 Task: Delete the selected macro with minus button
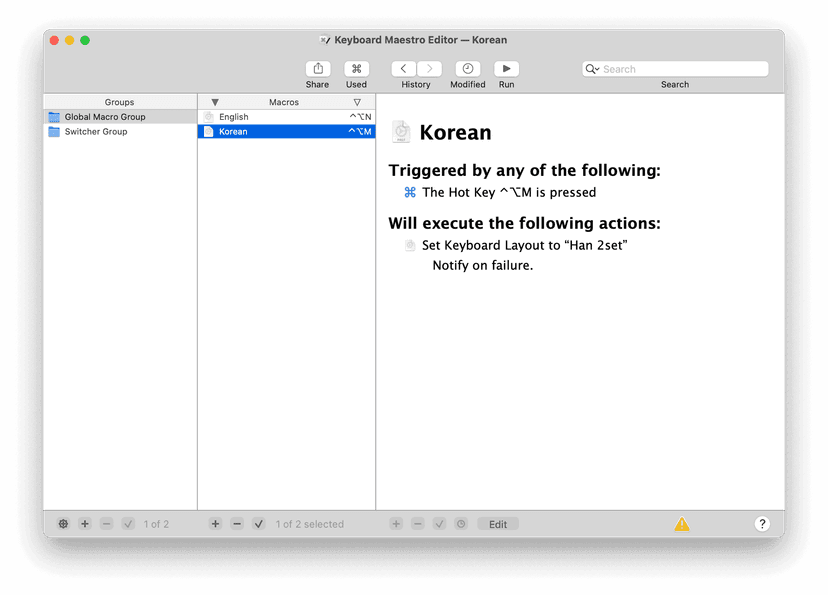coord(237,524)
